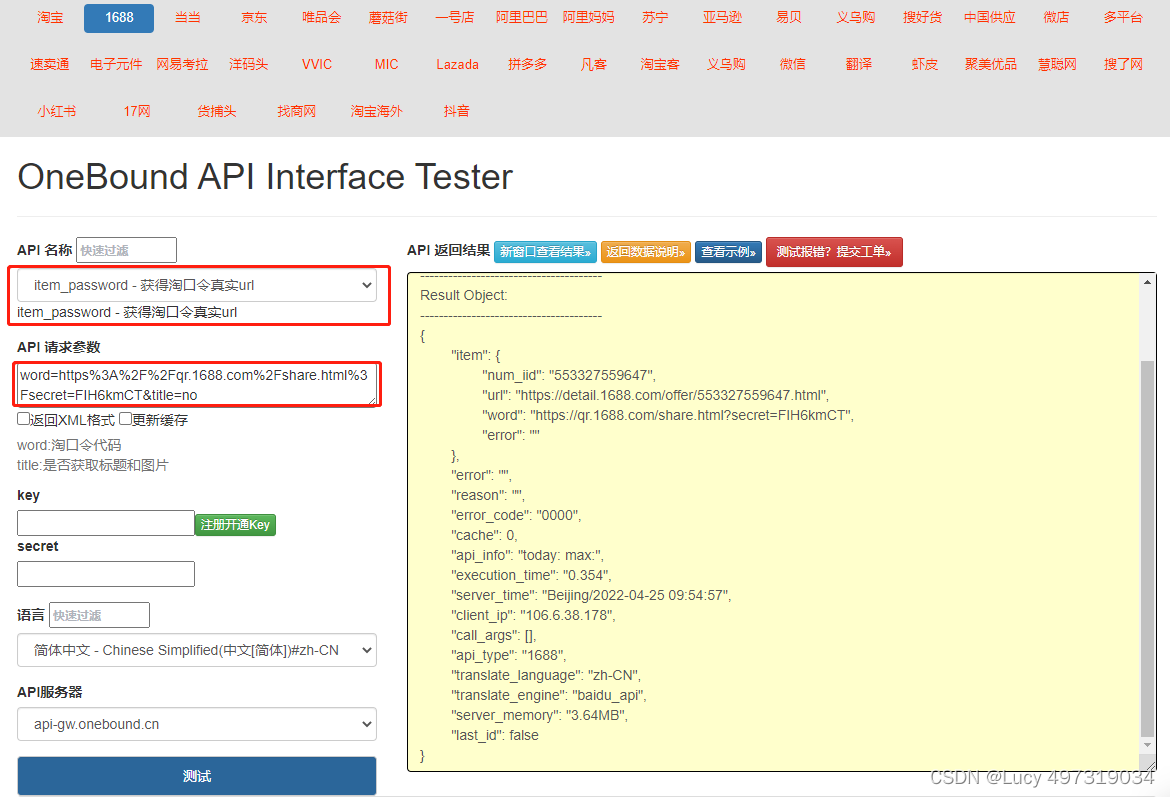Viewport: 1170px width, 797px height.
Task: Open the 货捕头 tab
Action: coord(216,111)
